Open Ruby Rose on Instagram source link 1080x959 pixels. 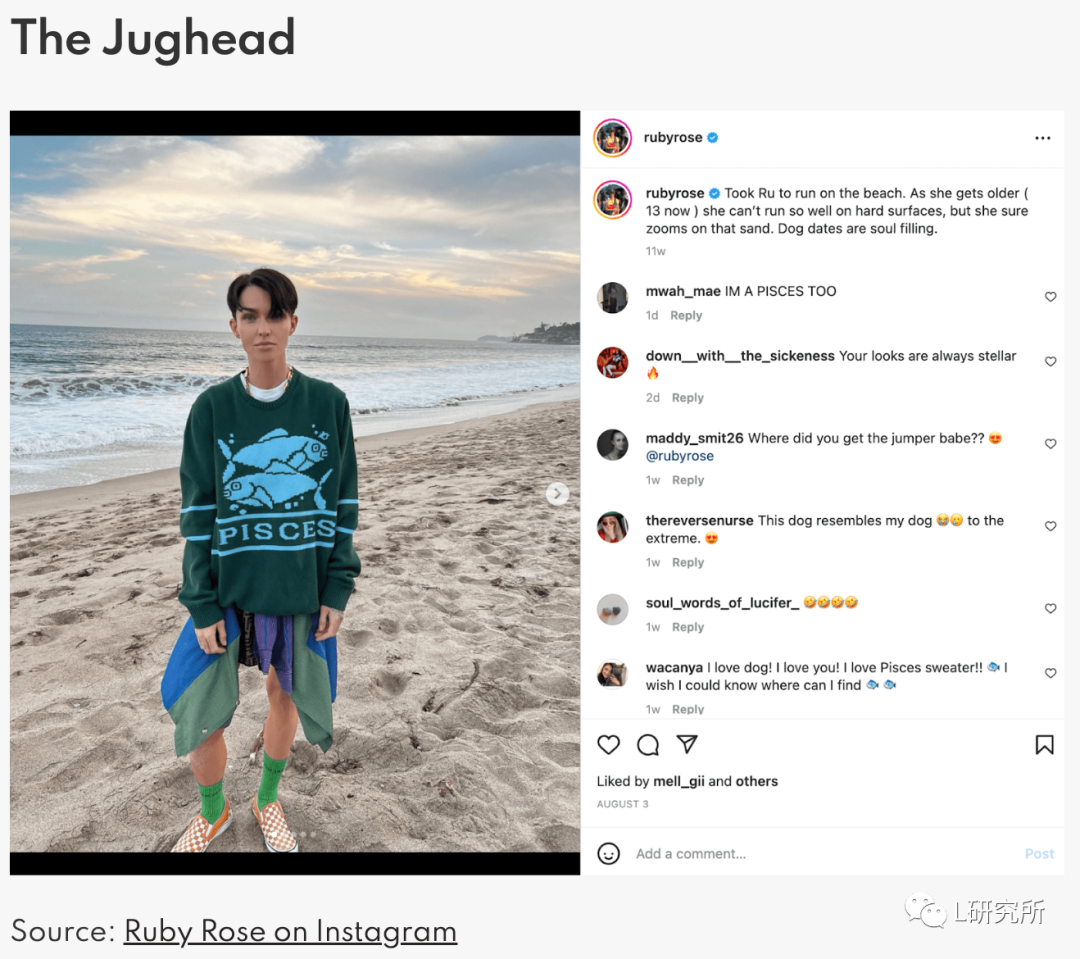(x=290, y=931)
